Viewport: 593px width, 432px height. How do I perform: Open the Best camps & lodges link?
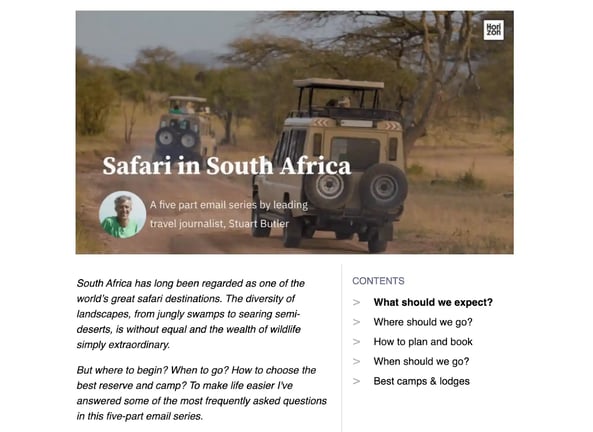tap(422, 381)
